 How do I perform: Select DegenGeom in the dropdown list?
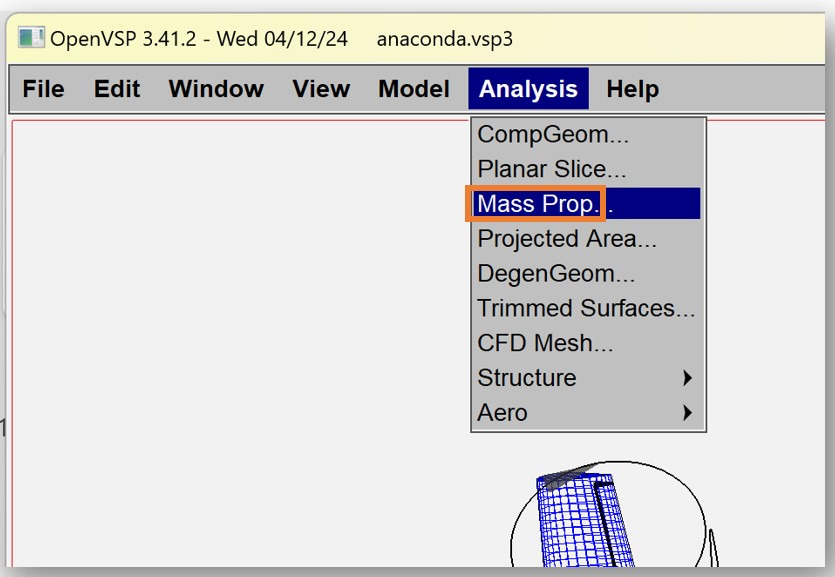point(556,274)
